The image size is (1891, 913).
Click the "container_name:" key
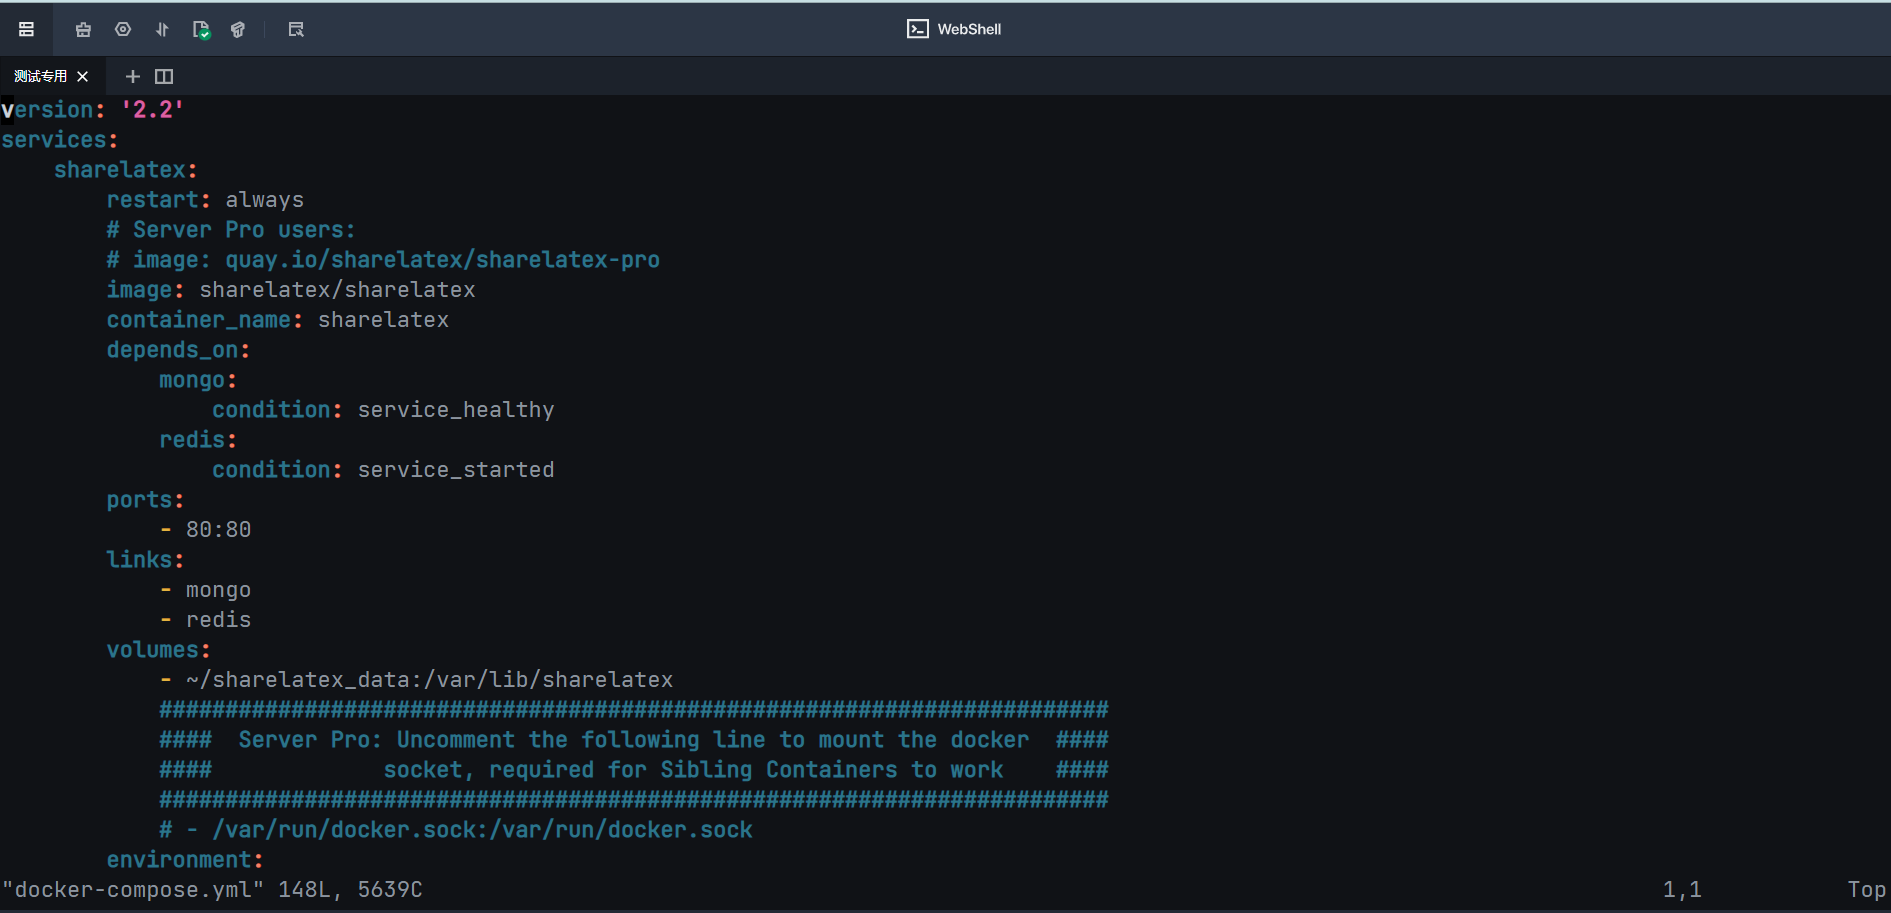[x=205, y=320]
